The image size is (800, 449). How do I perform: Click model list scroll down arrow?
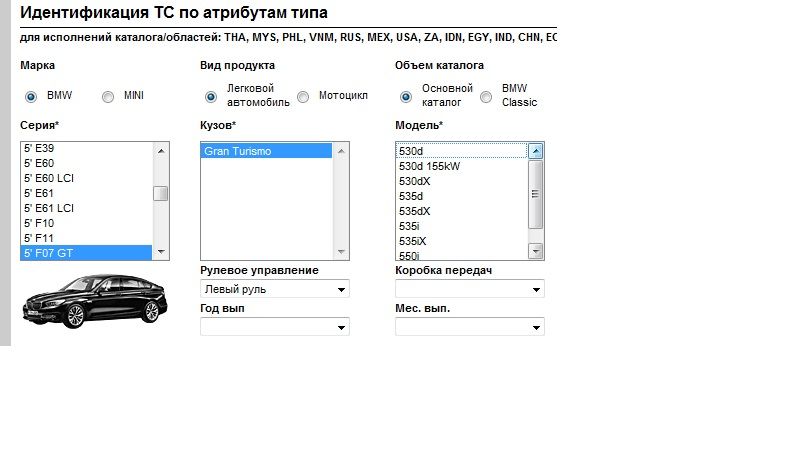pos(536,251)
